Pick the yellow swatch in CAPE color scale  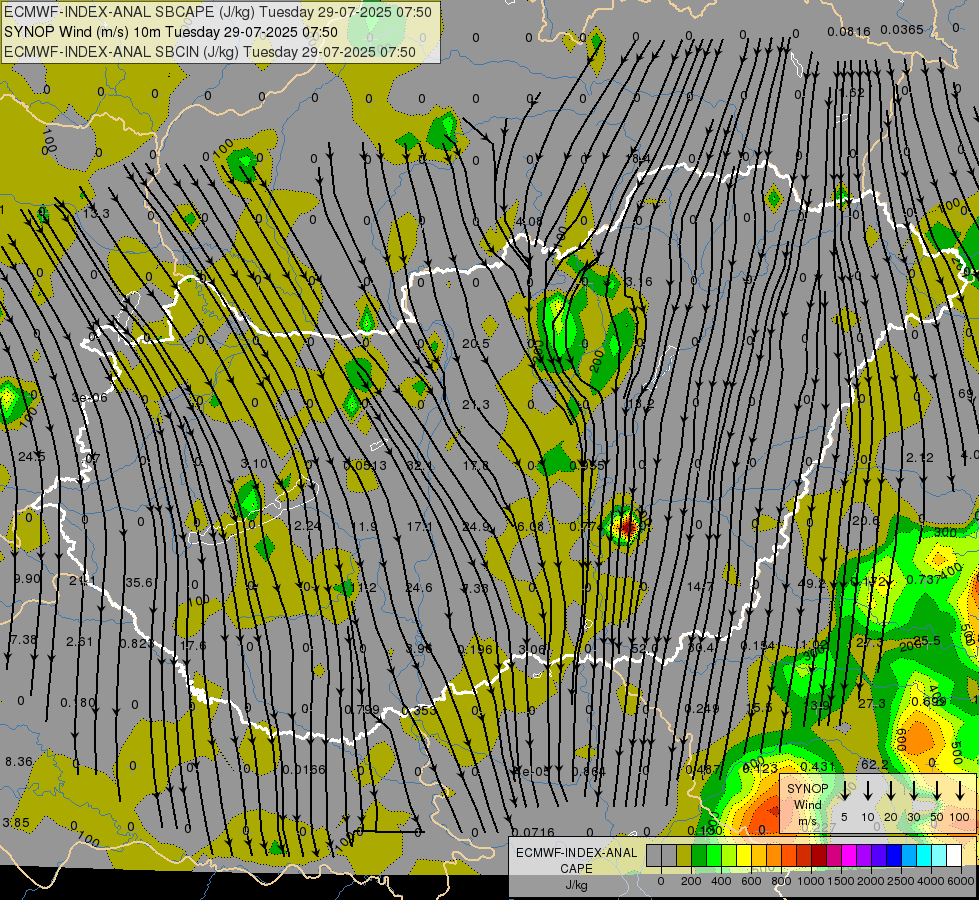(744, 856)
